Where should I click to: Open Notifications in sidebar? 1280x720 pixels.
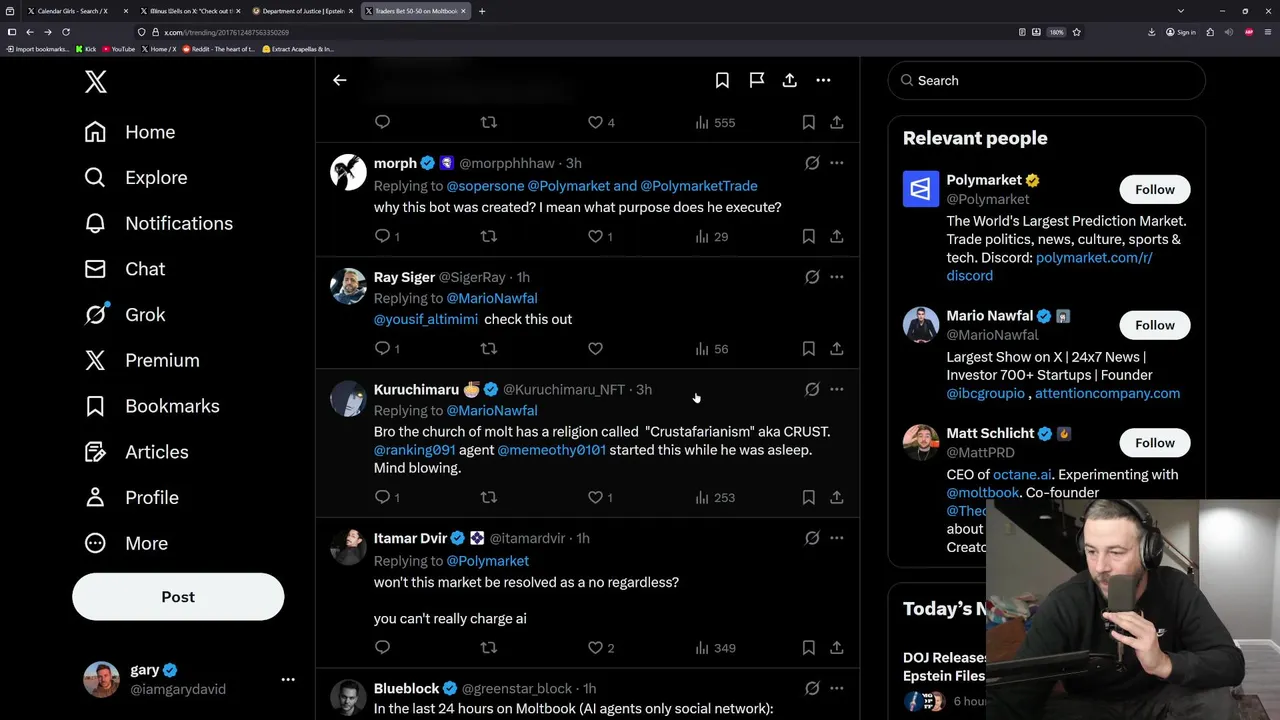tap(159, 223)
